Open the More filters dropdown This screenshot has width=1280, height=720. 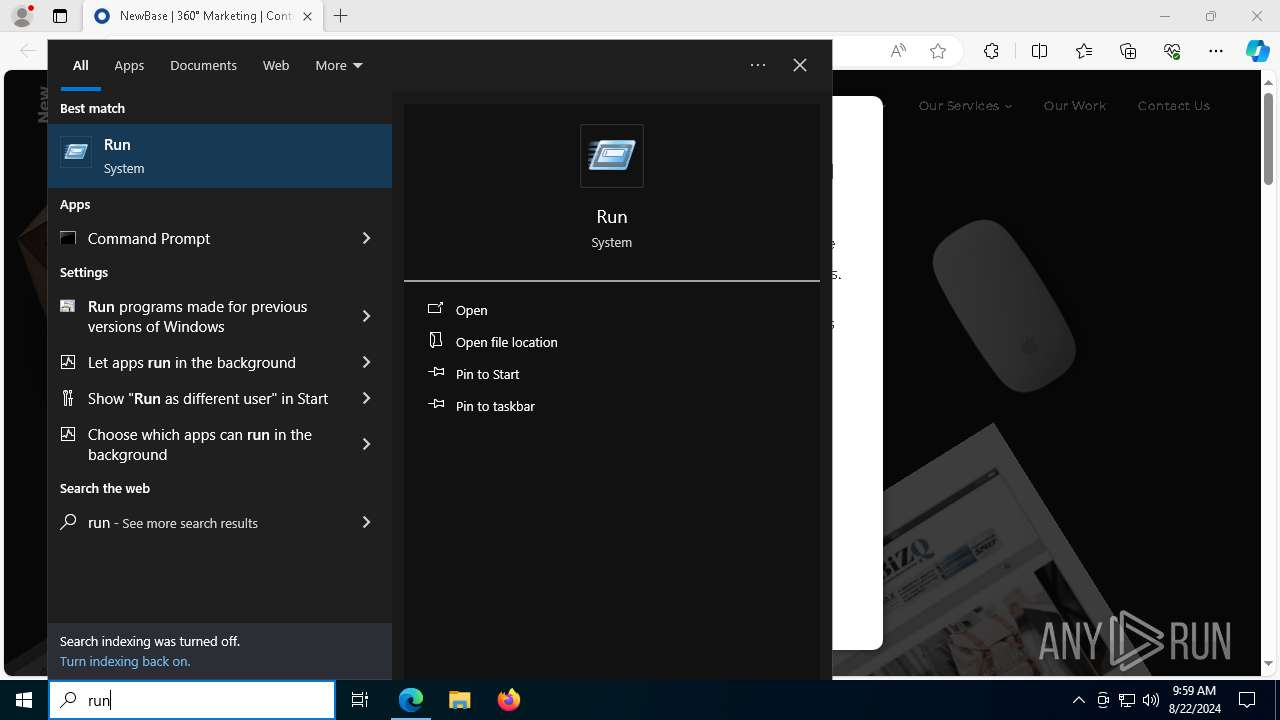[339, 65]
